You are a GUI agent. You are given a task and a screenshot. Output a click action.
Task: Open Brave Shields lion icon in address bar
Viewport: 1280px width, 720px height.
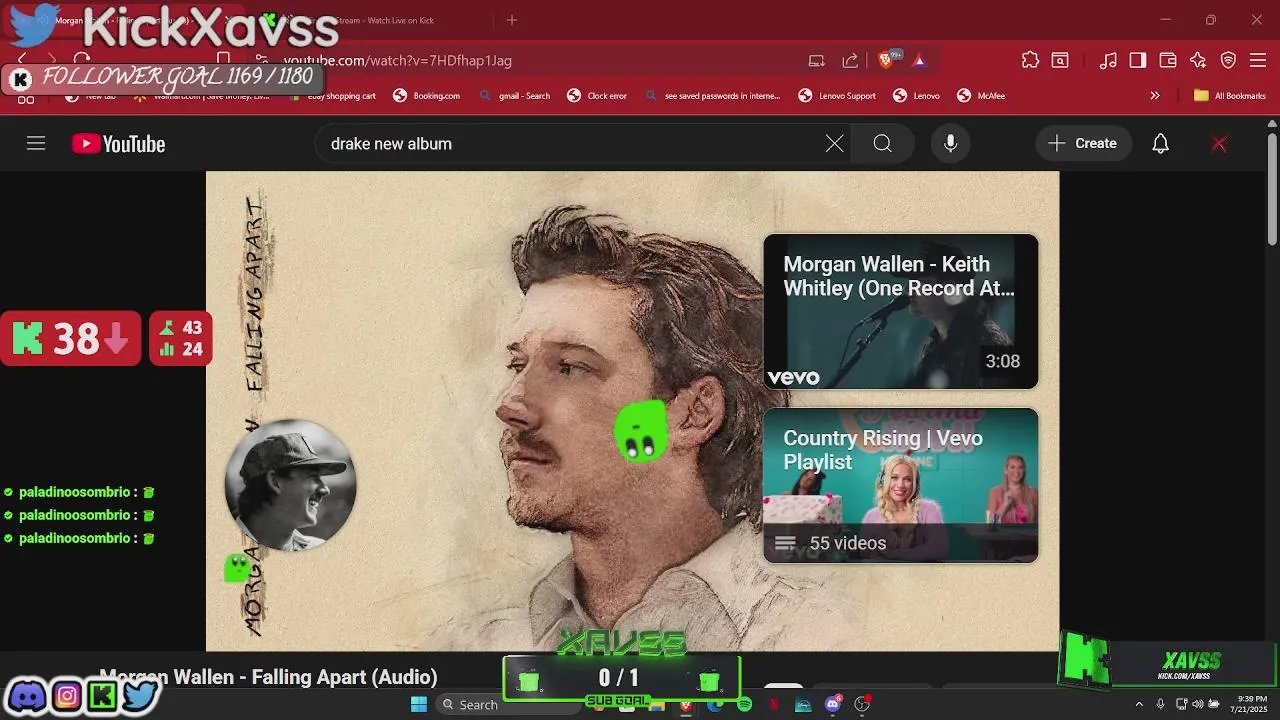pos(886,60)
